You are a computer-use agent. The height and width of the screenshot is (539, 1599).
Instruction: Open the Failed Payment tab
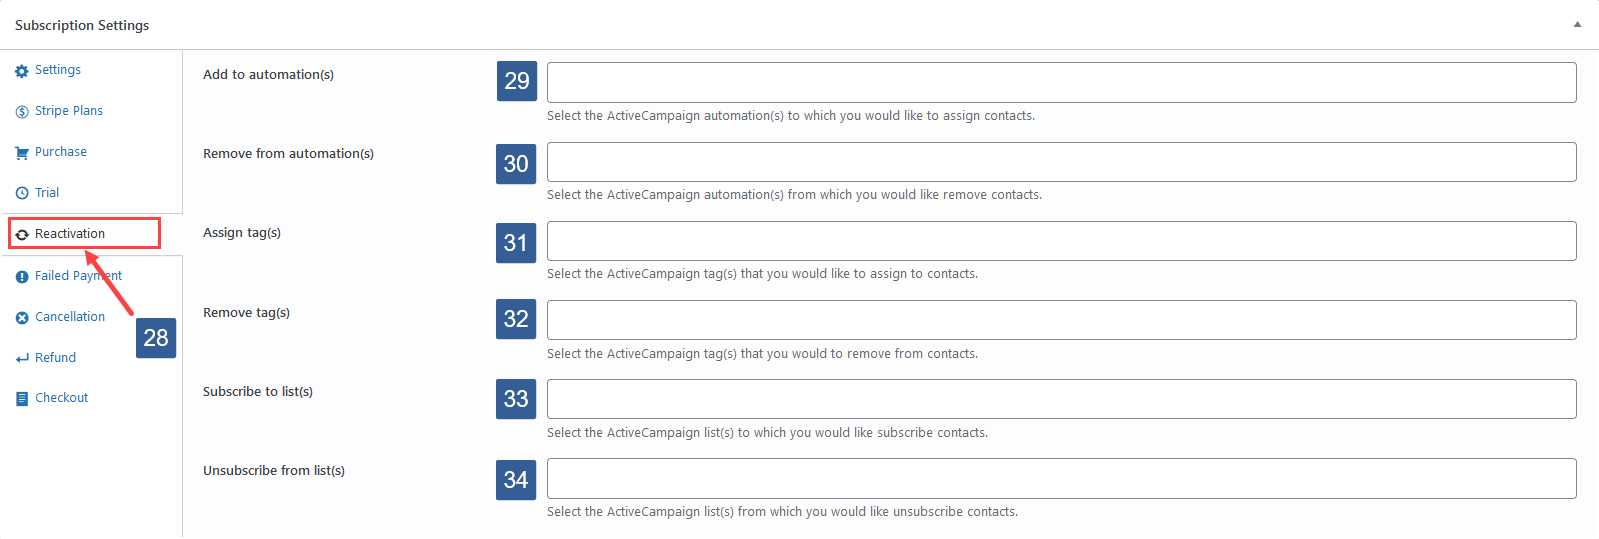click(x=78, y=276)
